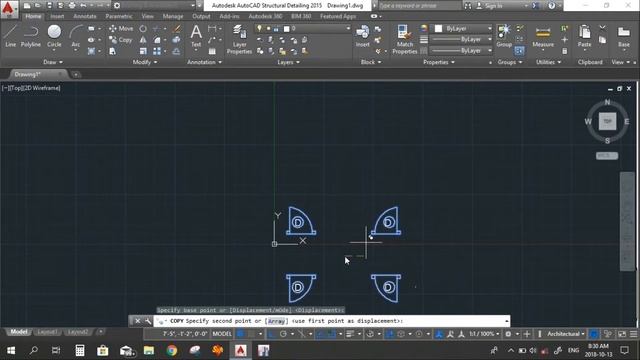Open Chrome from the taskbar

tap(172, 350)
